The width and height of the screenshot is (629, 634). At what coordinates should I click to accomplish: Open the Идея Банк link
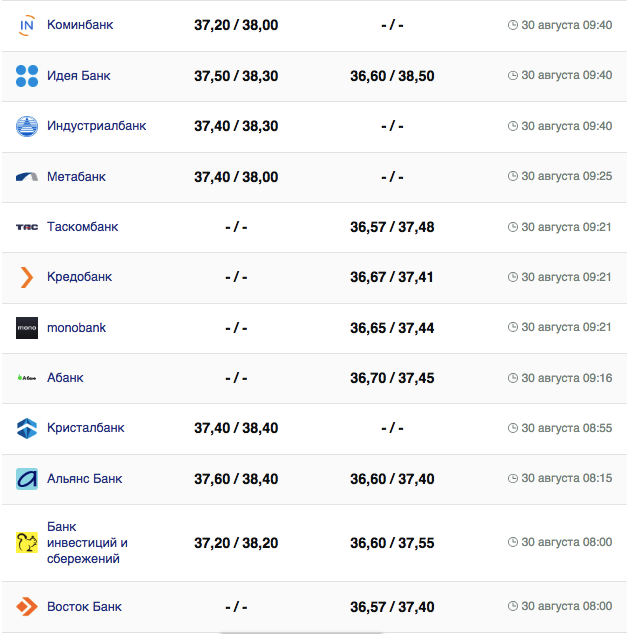click(79, 76)
